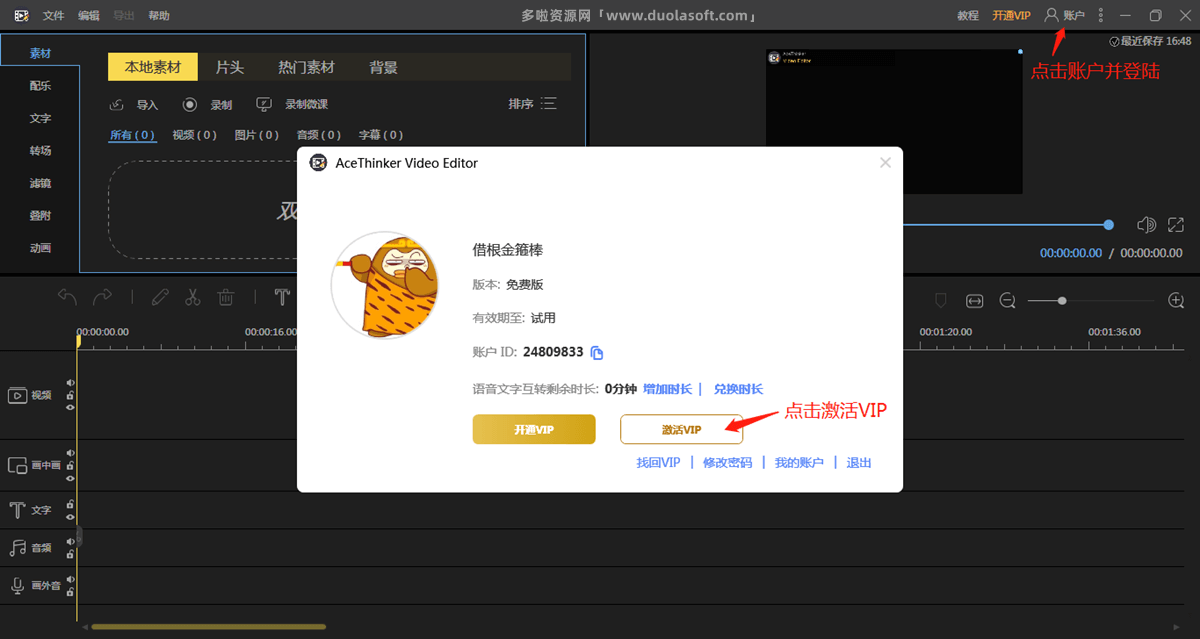
Task: Open the pencil edit tool in timeline toolbar
Action: tap(160, 297)
